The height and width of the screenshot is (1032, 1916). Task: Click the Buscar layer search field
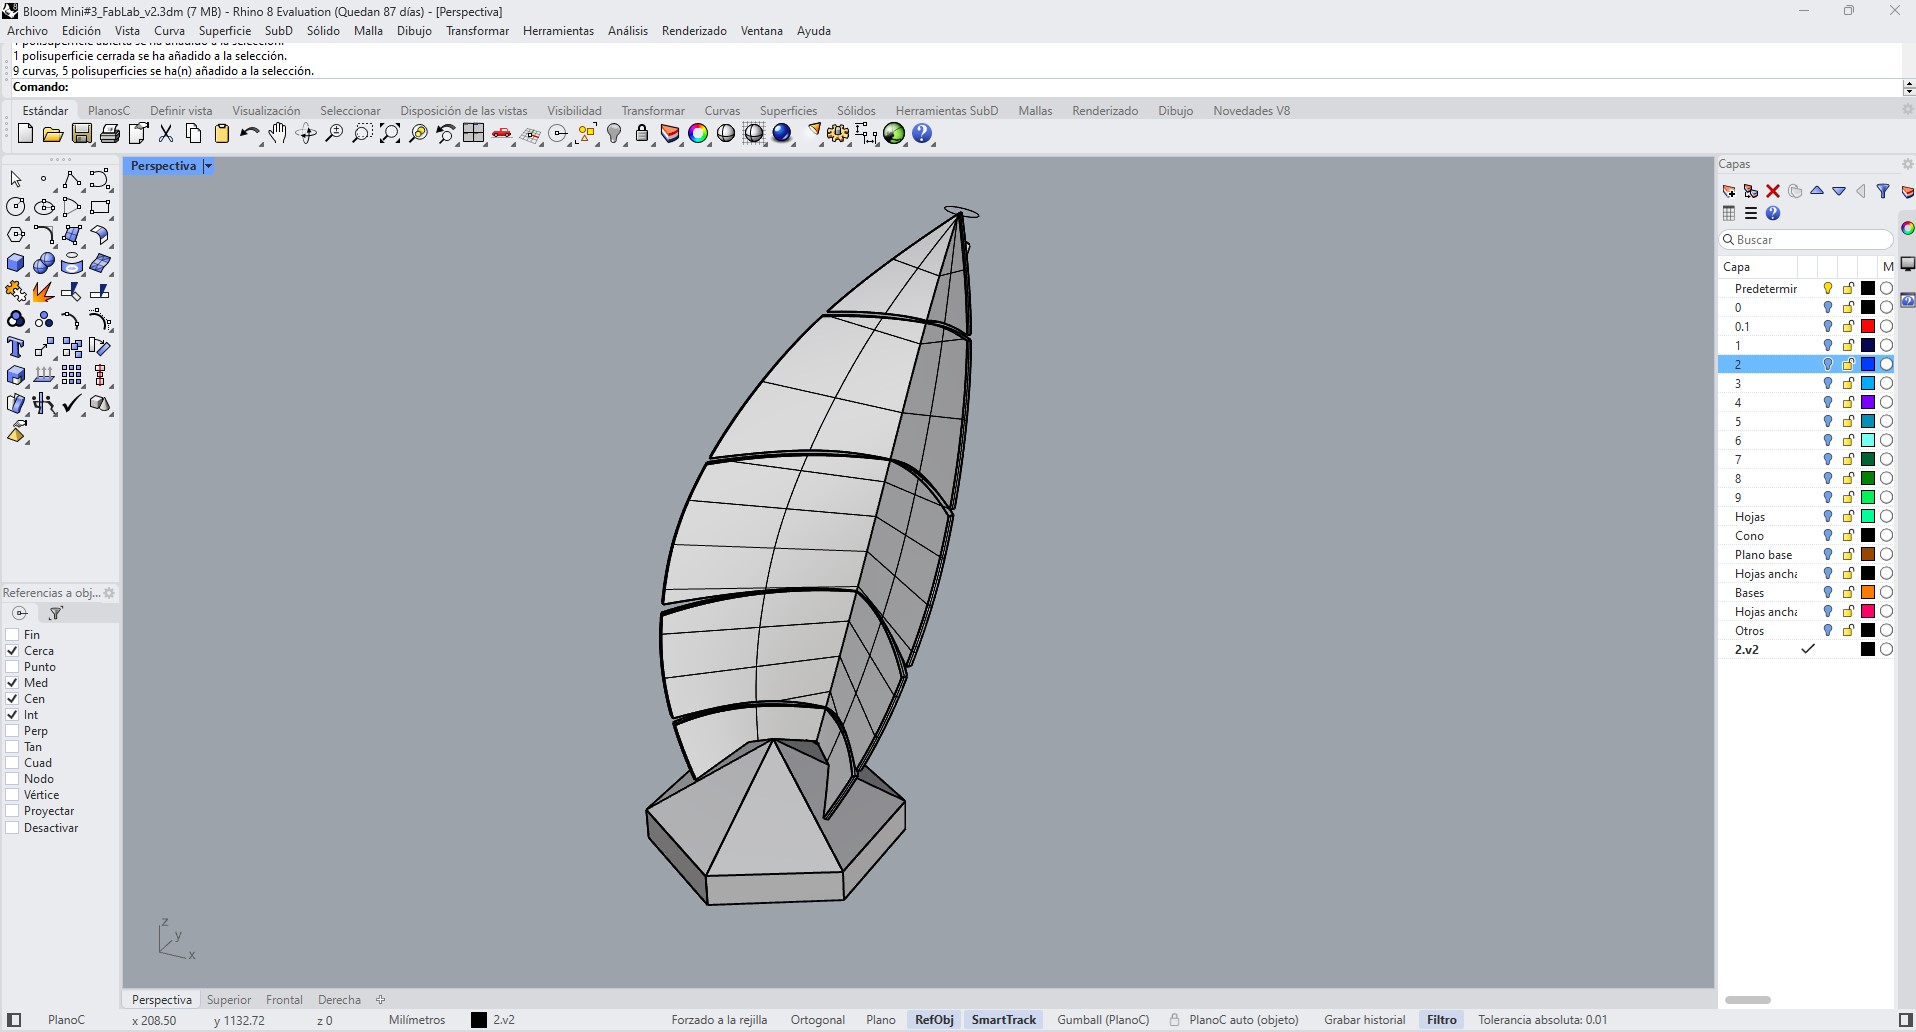1806,240
